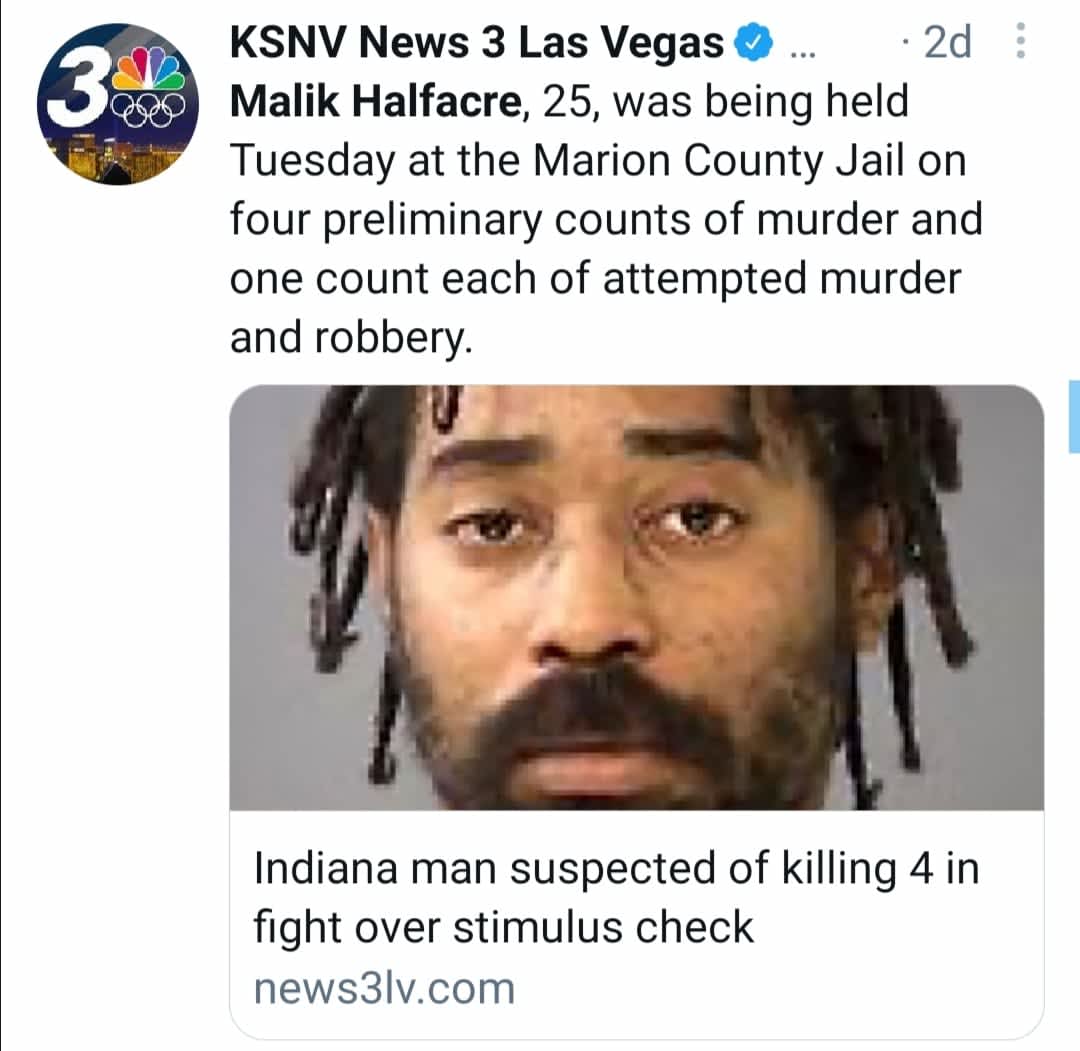The image size is (1080, 1051).
Task: Click the NBC peacock logo in avatar
Action: (149, 68)
